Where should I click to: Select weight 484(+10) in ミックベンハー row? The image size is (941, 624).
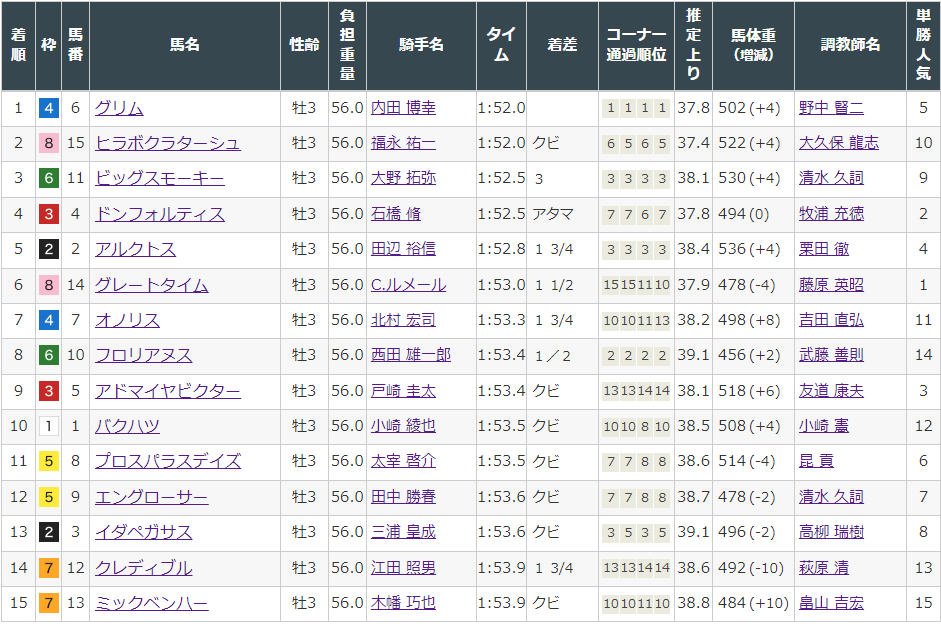pos(753,603)
